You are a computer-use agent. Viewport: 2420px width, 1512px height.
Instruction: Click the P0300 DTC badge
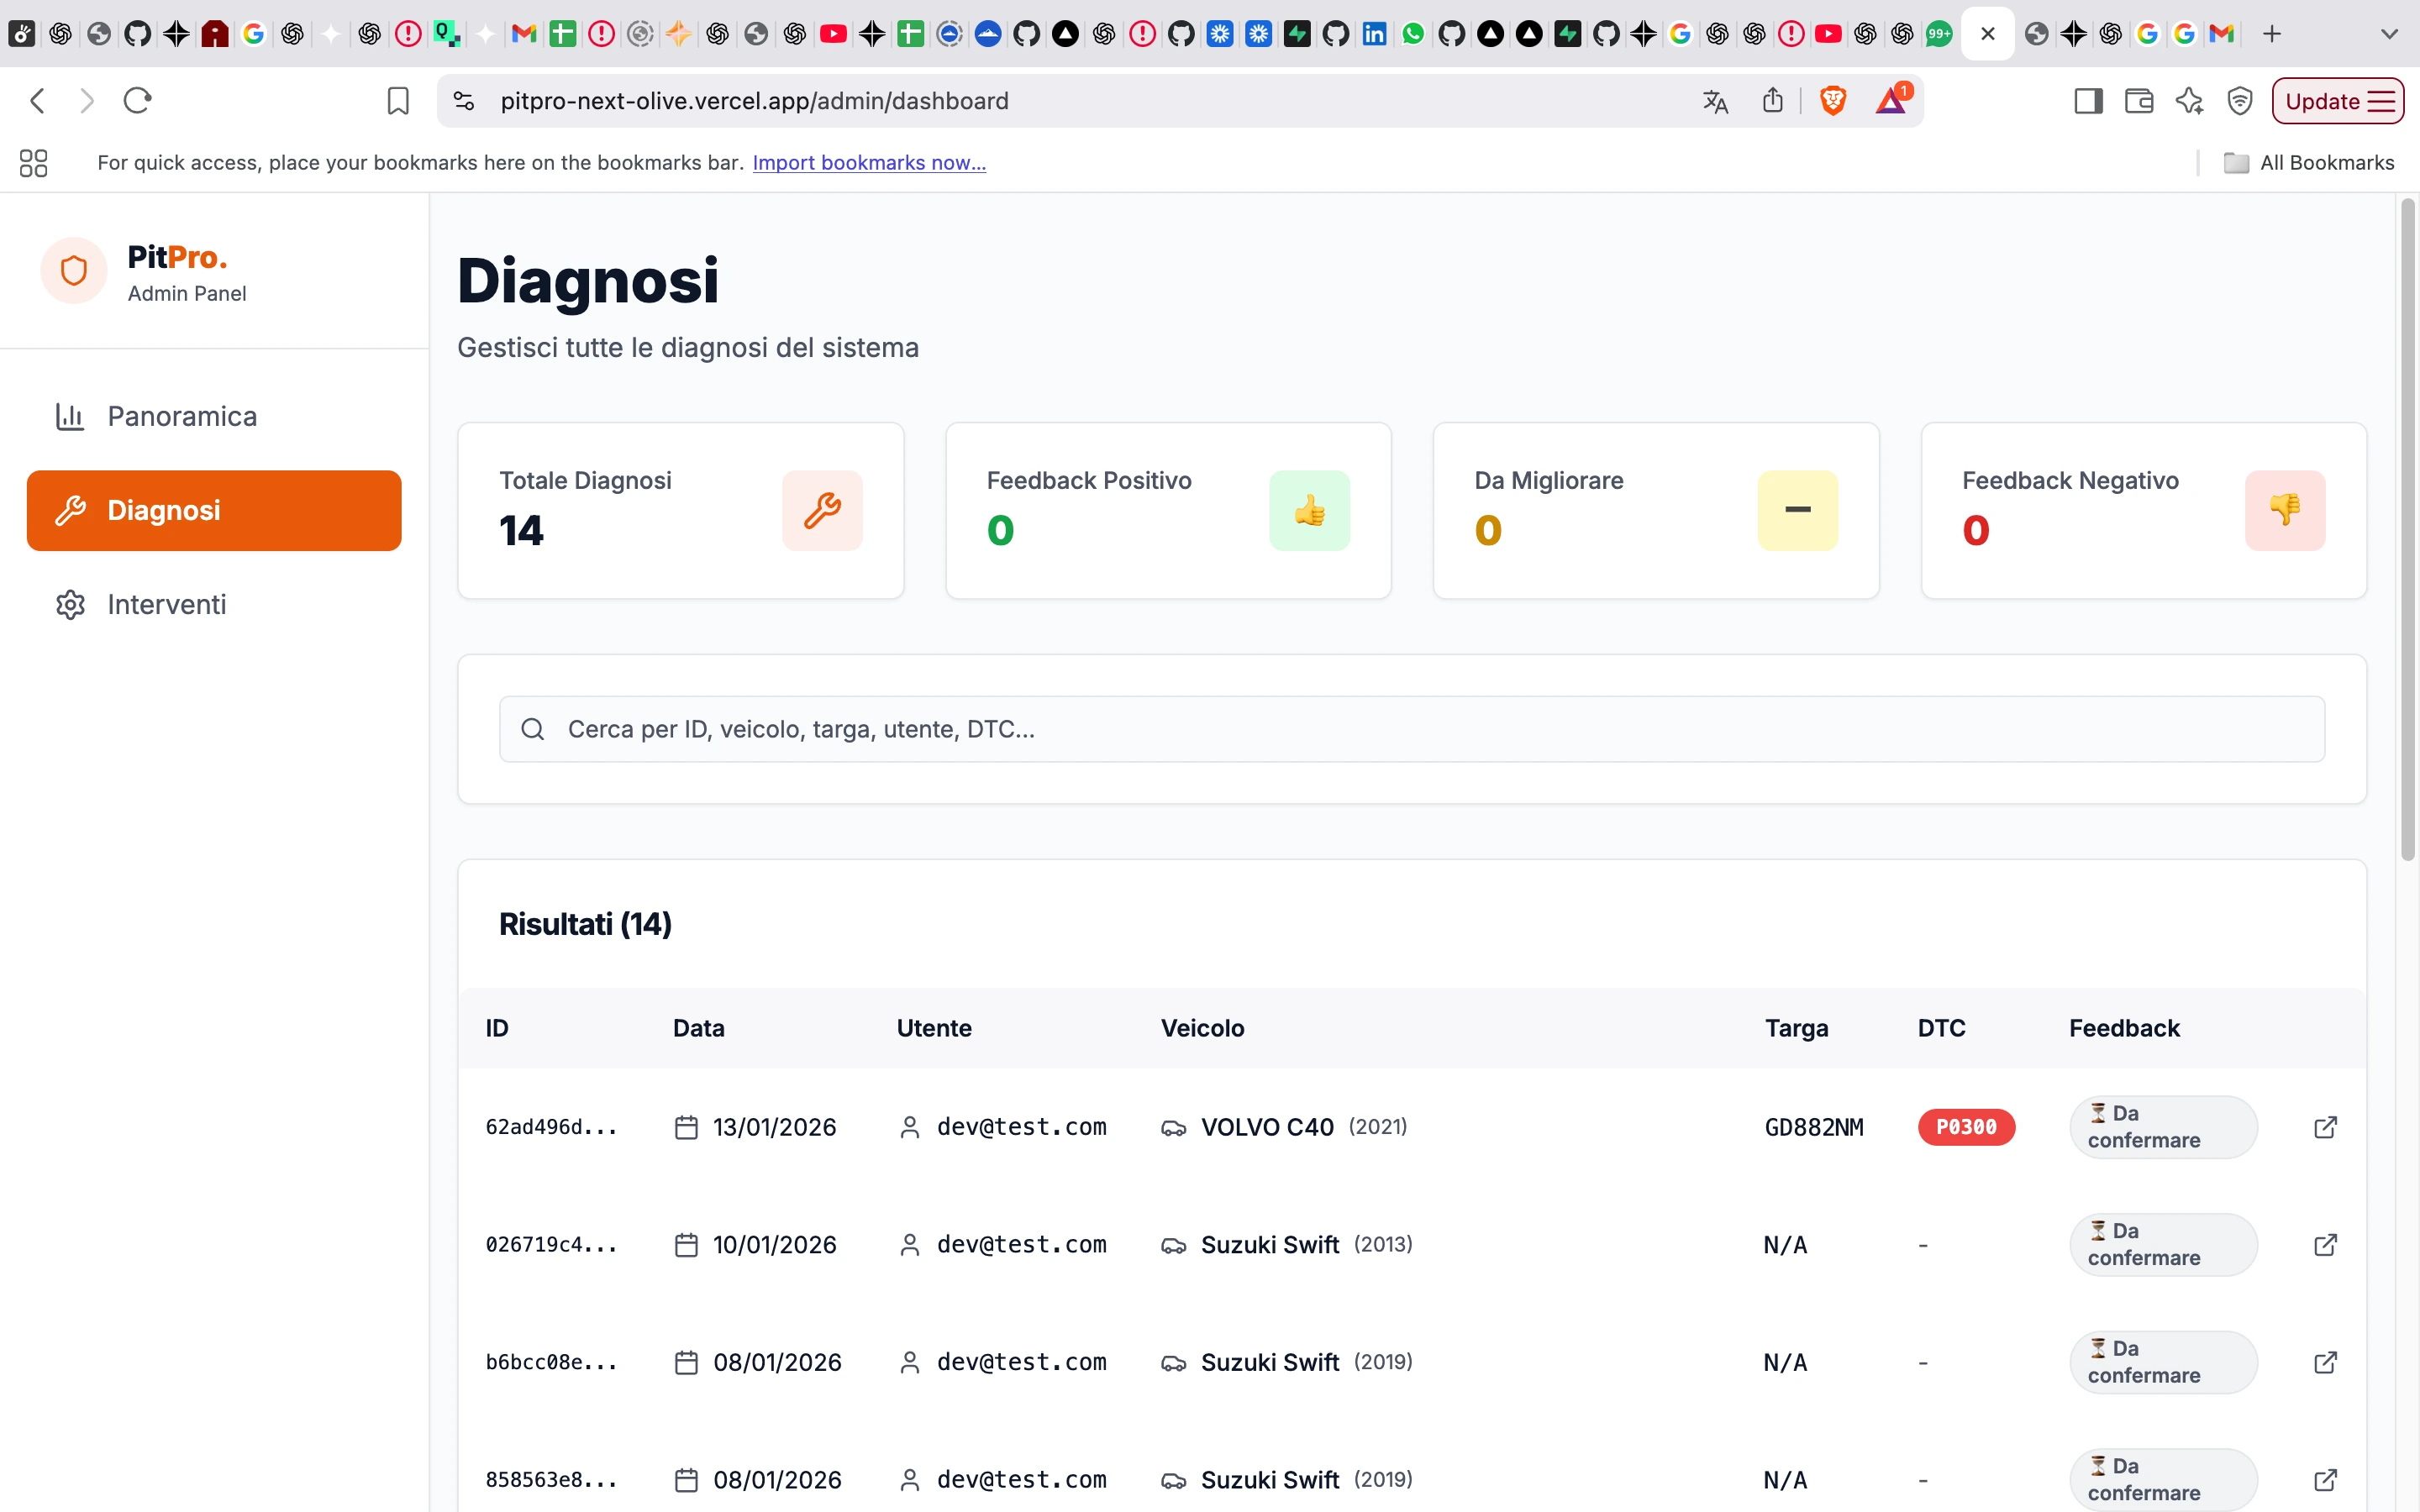tap(1965, 1127)
